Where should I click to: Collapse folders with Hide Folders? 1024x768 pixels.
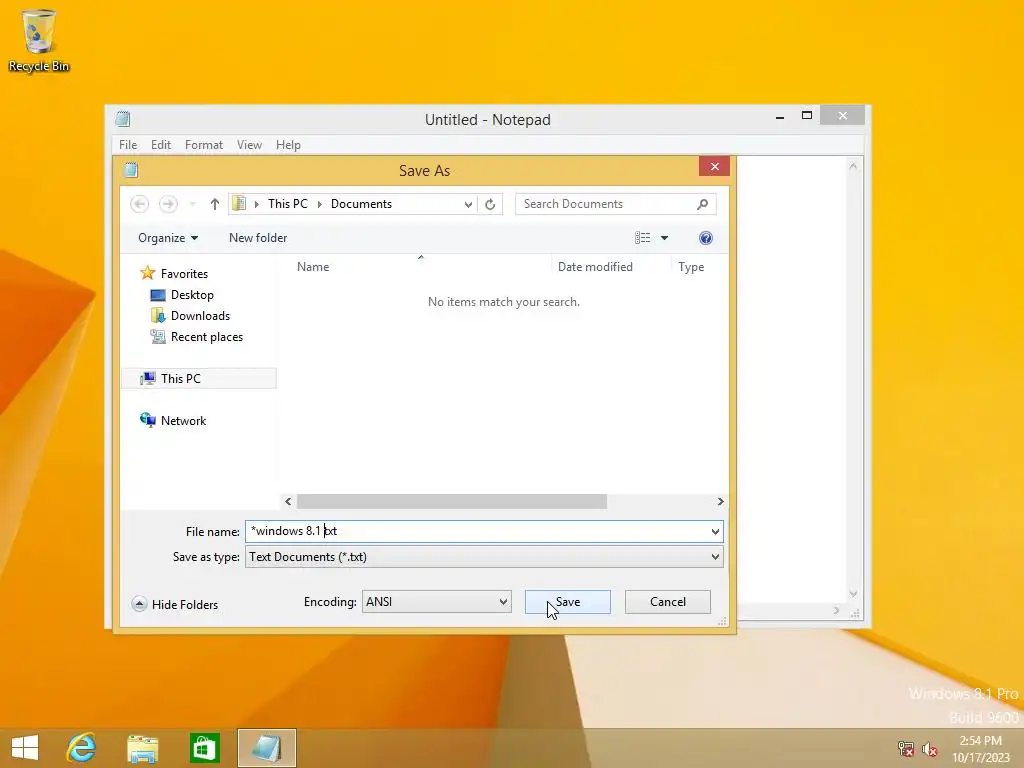(x=174, y=604)
